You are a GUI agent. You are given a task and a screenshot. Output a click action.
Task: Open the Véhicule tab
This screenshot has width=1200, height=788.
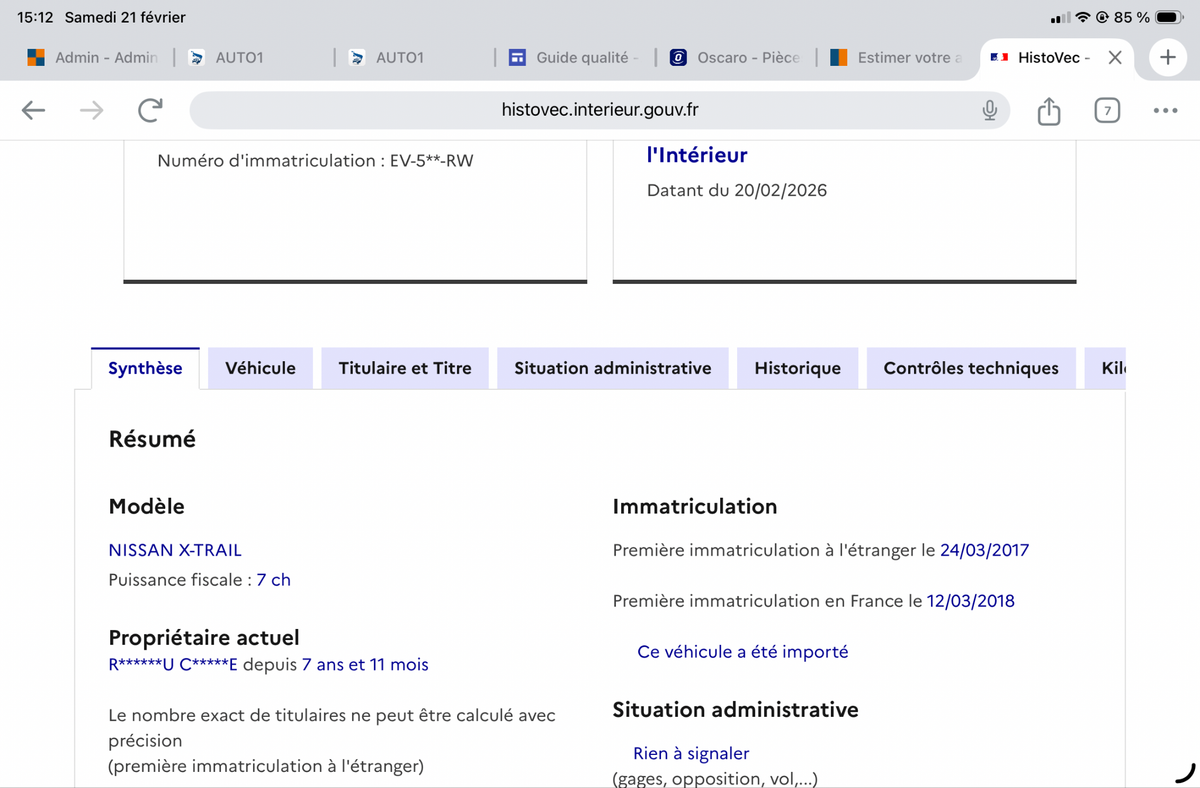[x=260, y=368]
